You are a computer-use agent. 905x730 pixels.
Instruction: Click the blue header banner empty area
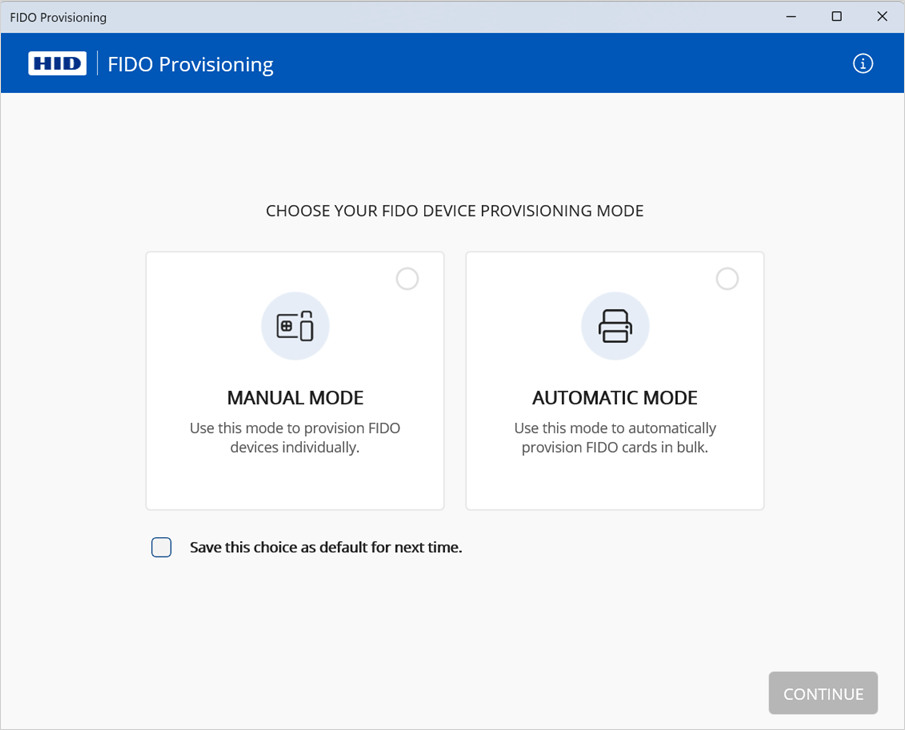click(560, 64)
